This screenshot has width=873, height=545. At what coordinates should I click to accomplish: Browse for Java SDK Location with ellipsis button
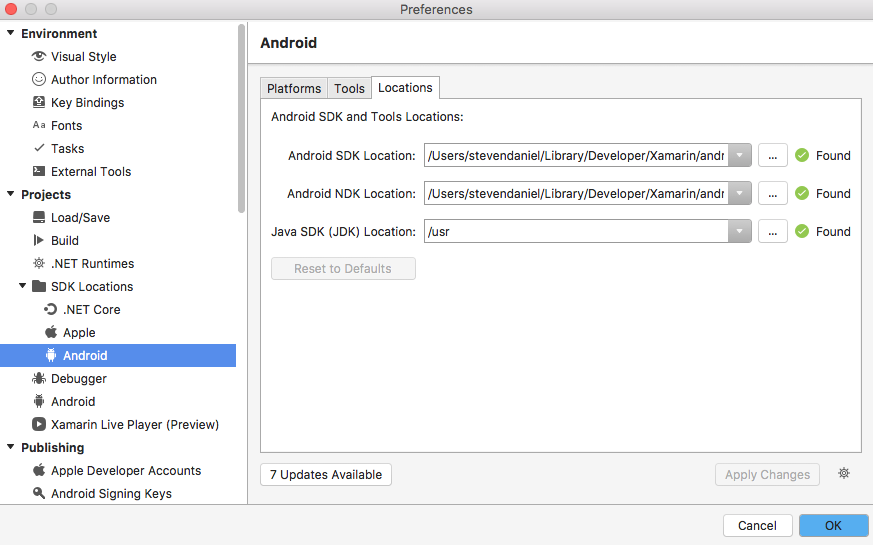[773, 231]
